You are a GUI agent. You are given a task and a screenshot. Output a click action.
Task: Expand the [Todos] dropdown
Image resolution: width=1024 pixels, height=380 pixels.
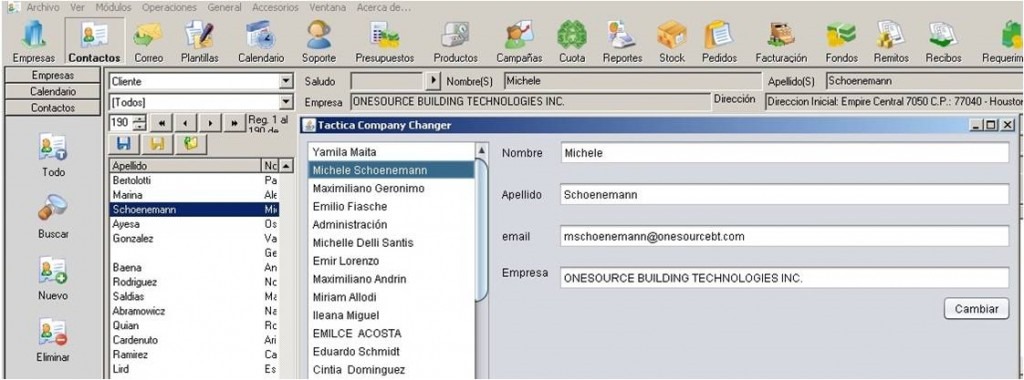click(285, 103)
